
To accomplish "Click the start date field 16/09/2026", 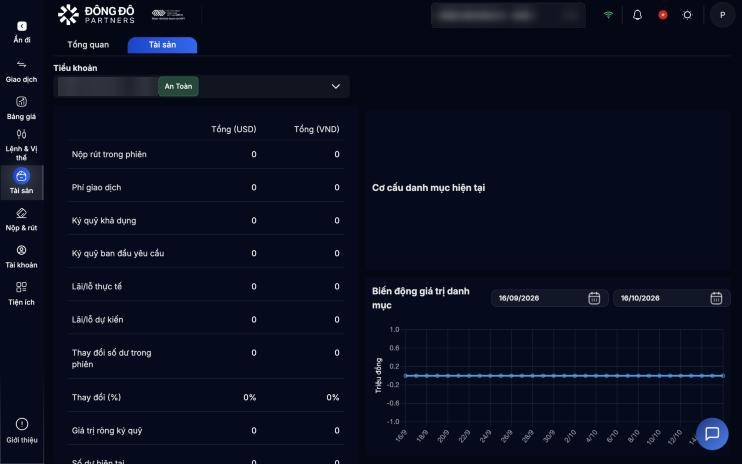I will [x=549, y=298].
